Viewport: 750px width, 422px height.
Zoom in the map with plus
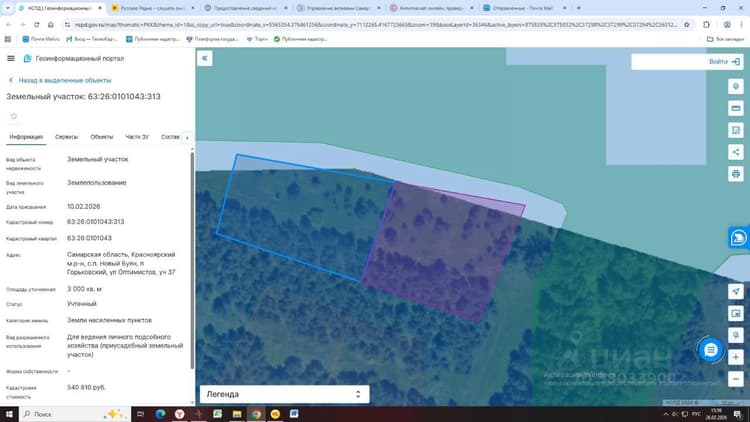pos(736,357)
